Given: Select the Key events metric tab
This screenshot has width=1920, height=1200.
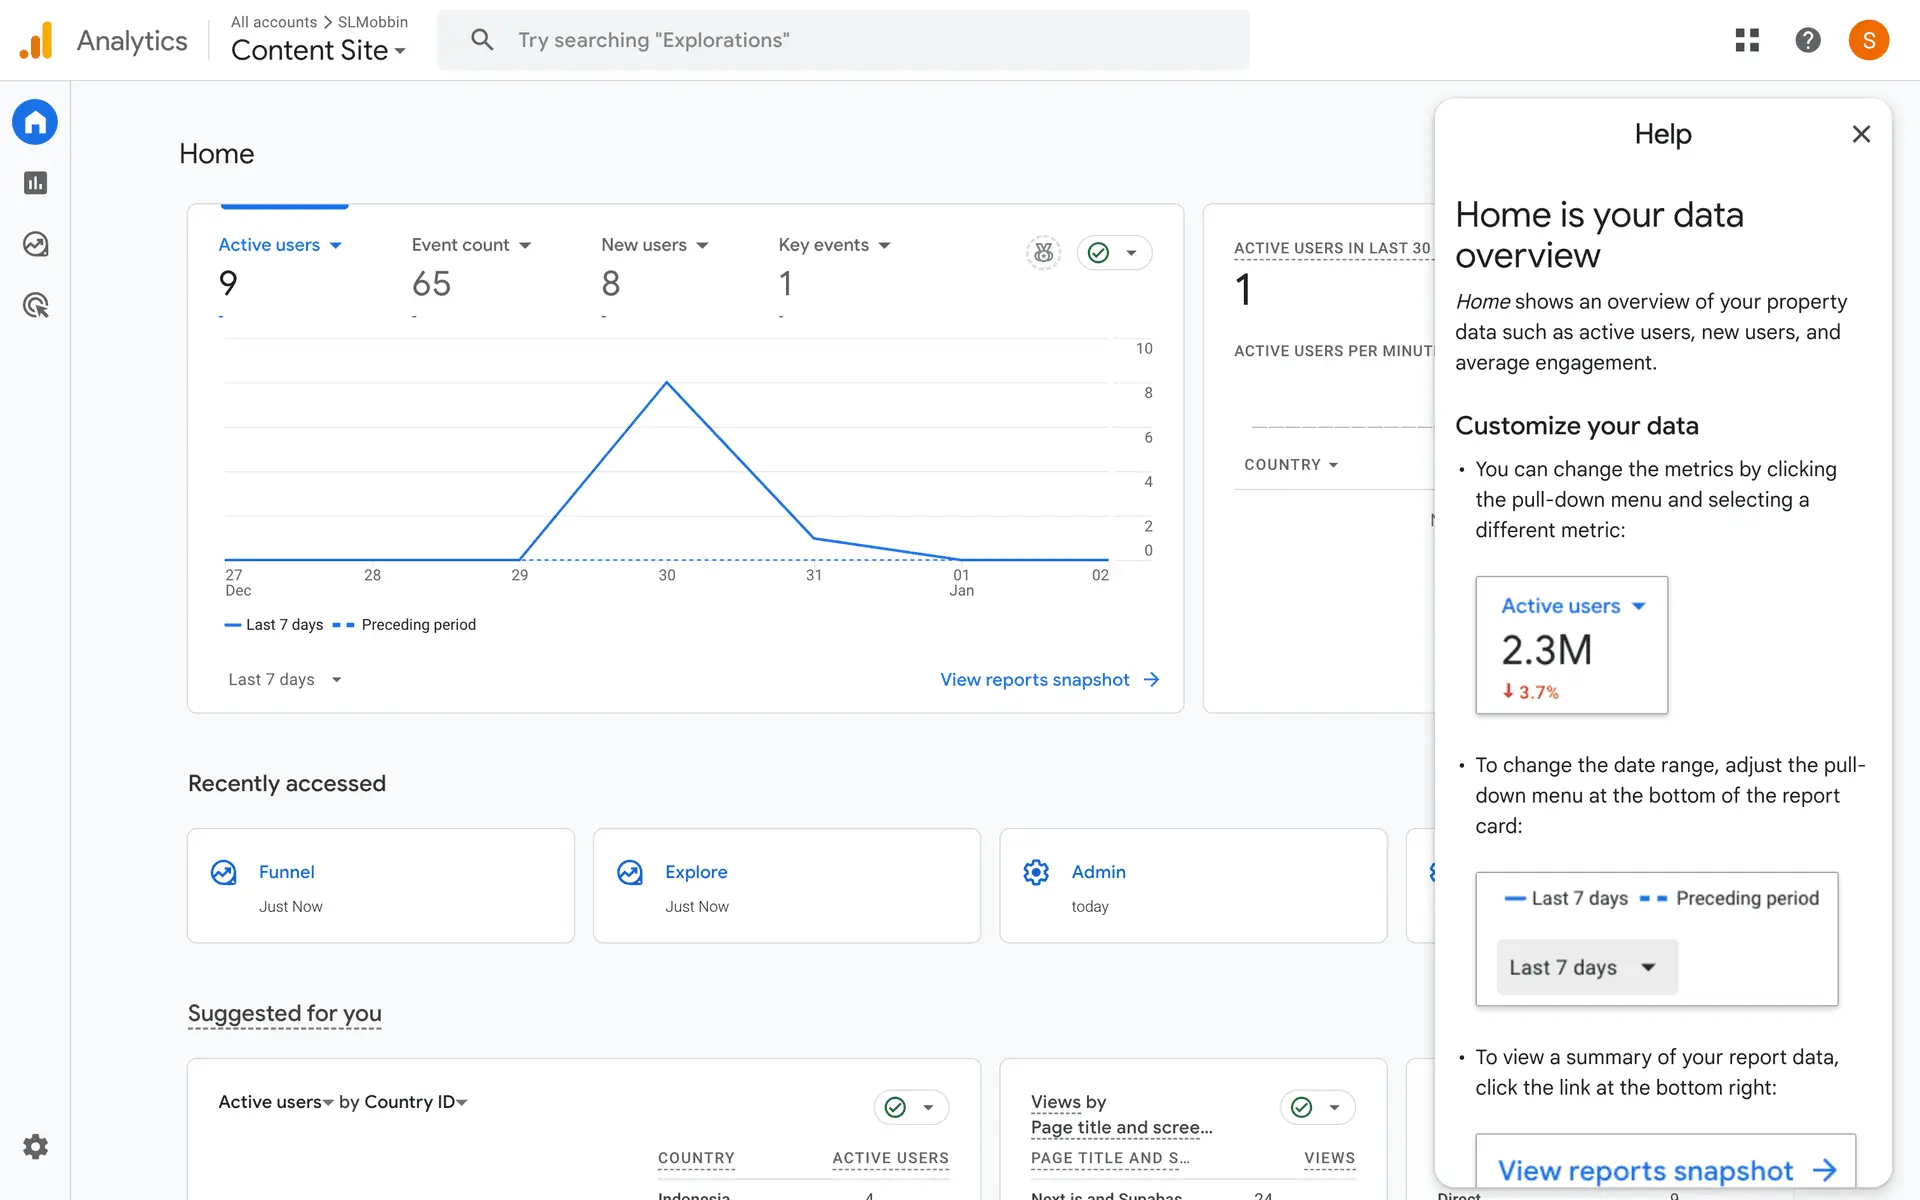Looking at the screenshot, I should coord(833,245).
